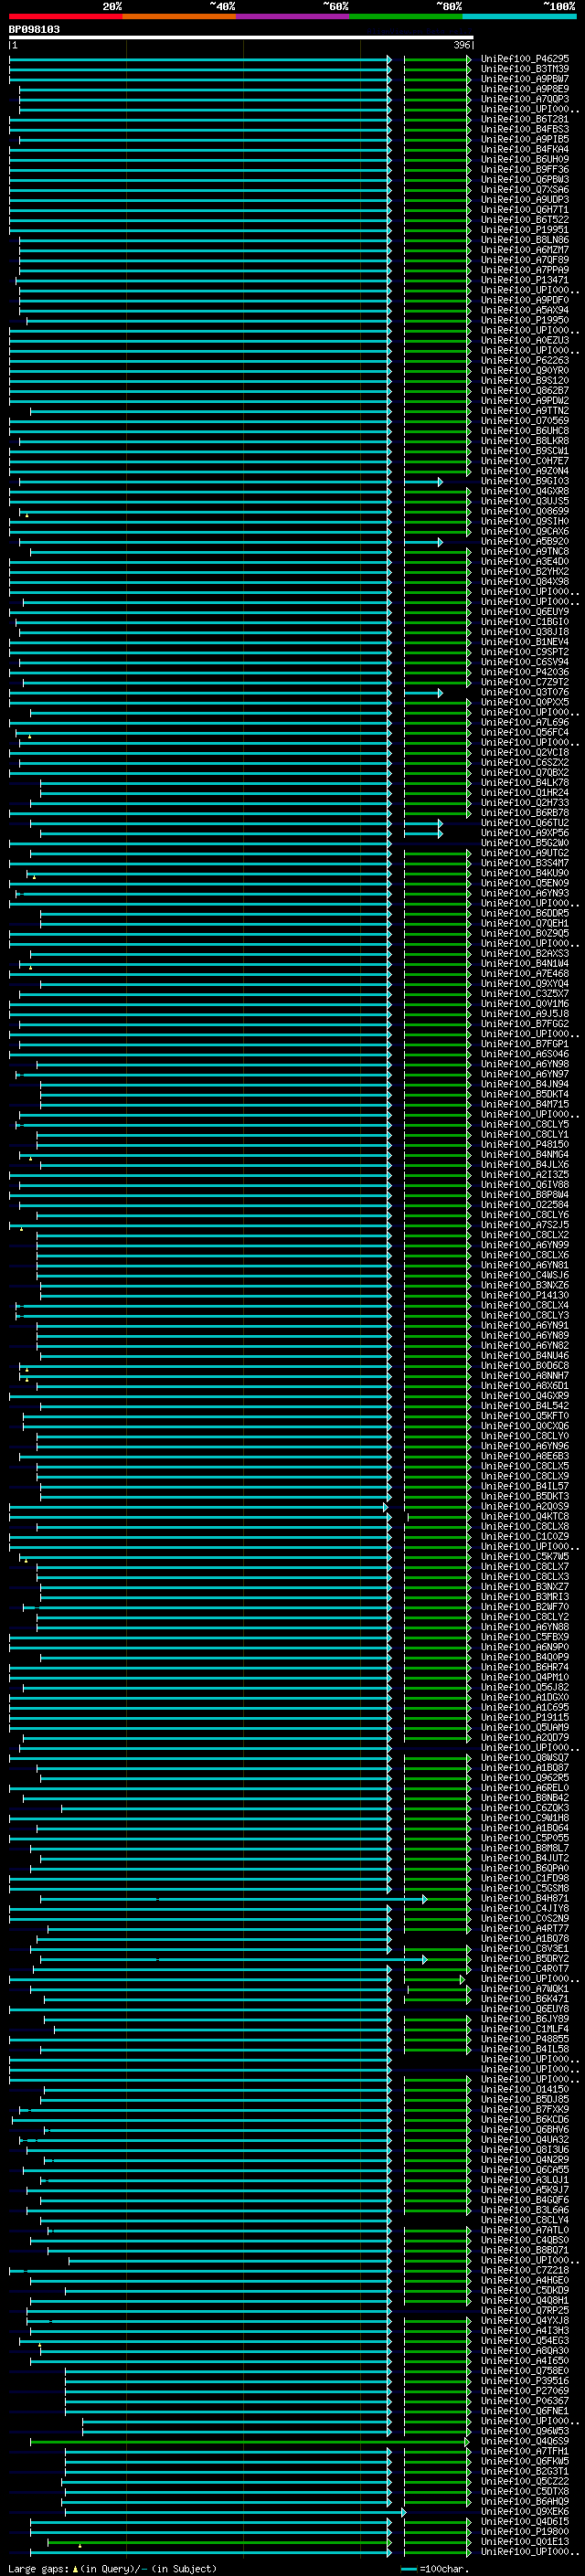Image resolution: width=585 pixels, height=2576 pixels.
Task: Open the UniRef100_Q862B7 hit
Action: 525,391
